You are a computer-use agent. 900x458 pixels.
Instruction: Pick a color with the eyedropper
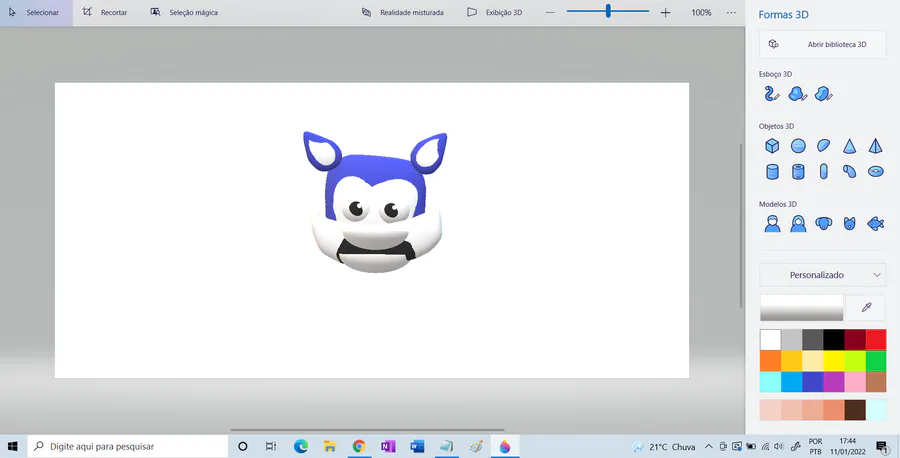[866, 308]
